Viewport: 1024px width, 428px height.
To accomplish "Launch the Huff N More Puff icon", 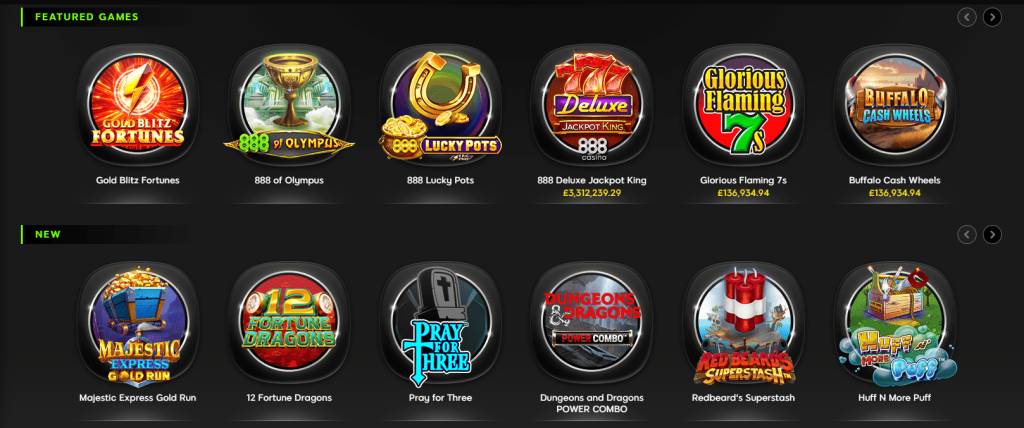I will click(895, 323).
